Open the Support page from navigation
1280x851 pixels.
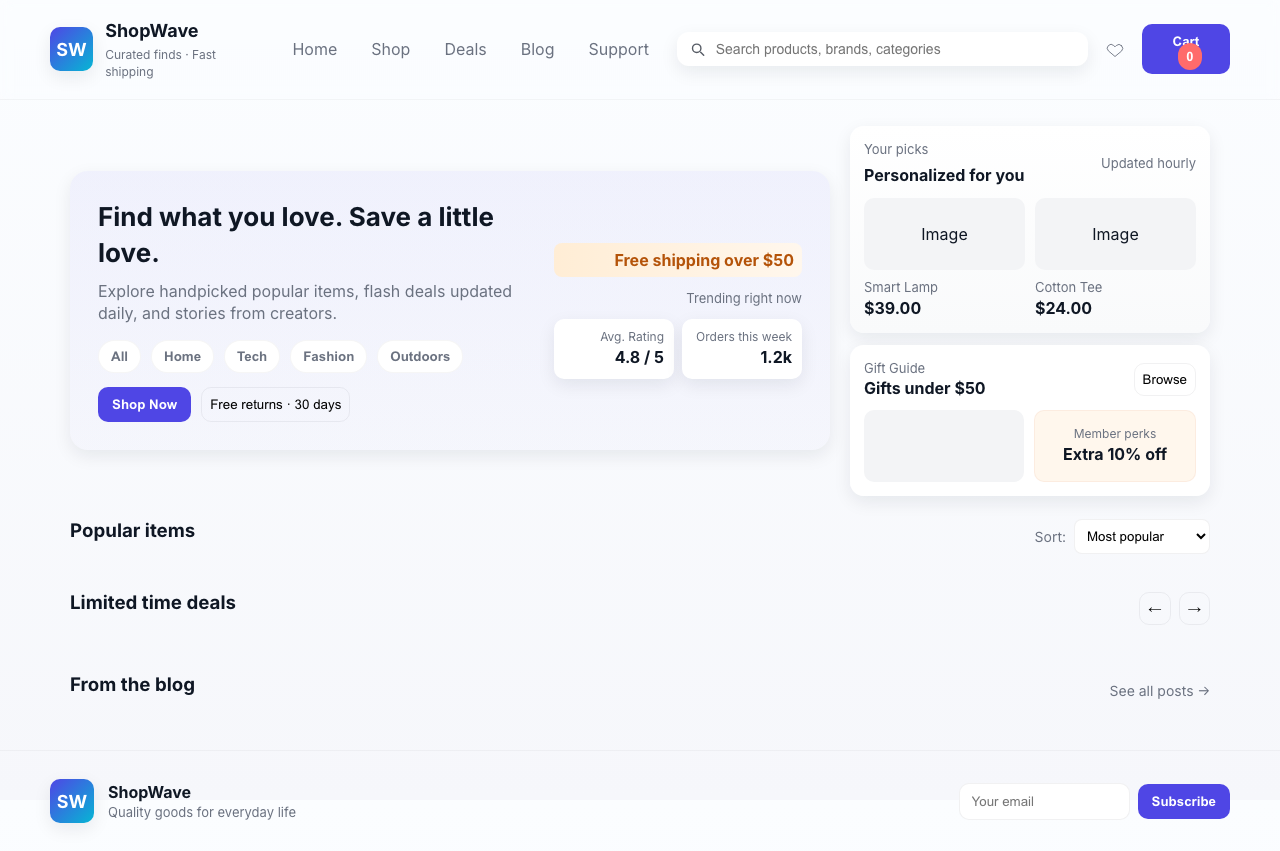point(618,49)
